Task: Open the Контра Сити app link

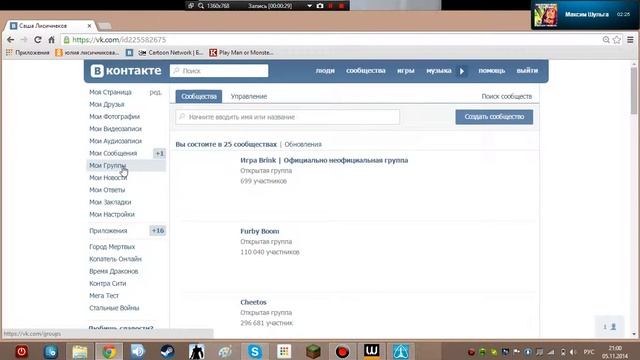Action: click(108, 284)
